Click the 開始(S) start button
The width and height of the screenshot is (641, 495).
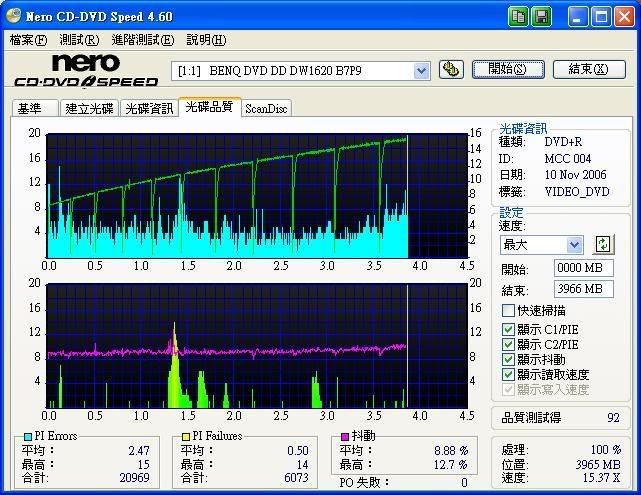click(x=508, y=69)
